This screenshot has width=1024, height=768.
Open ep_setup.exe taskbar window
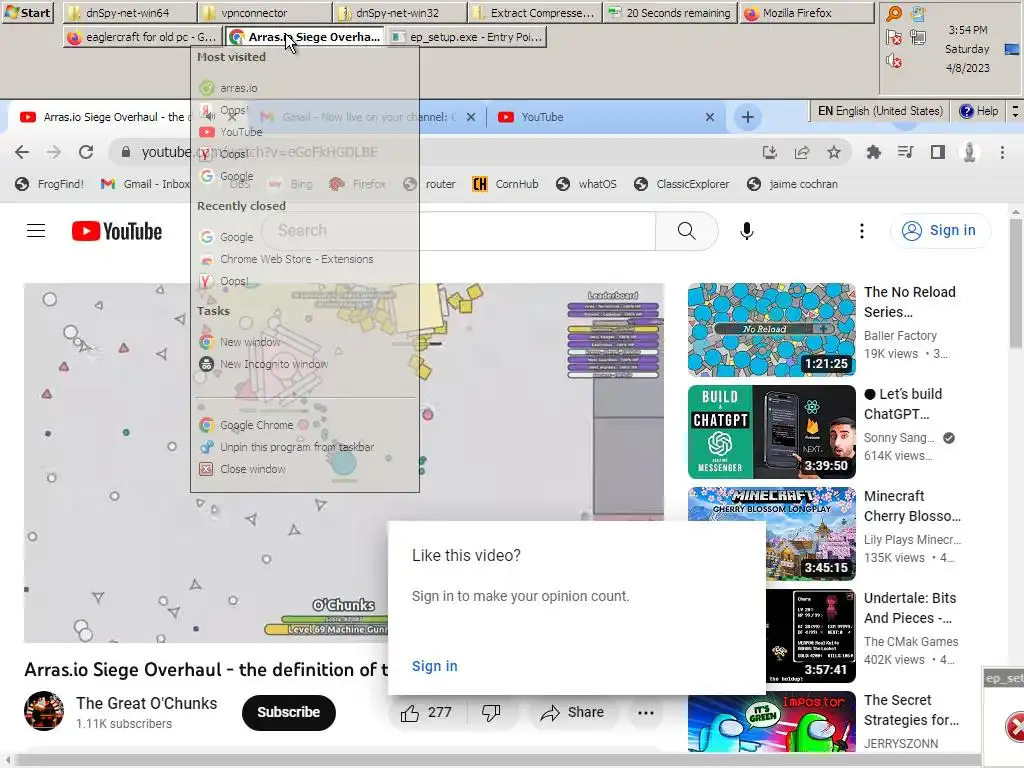coord(468,37)
